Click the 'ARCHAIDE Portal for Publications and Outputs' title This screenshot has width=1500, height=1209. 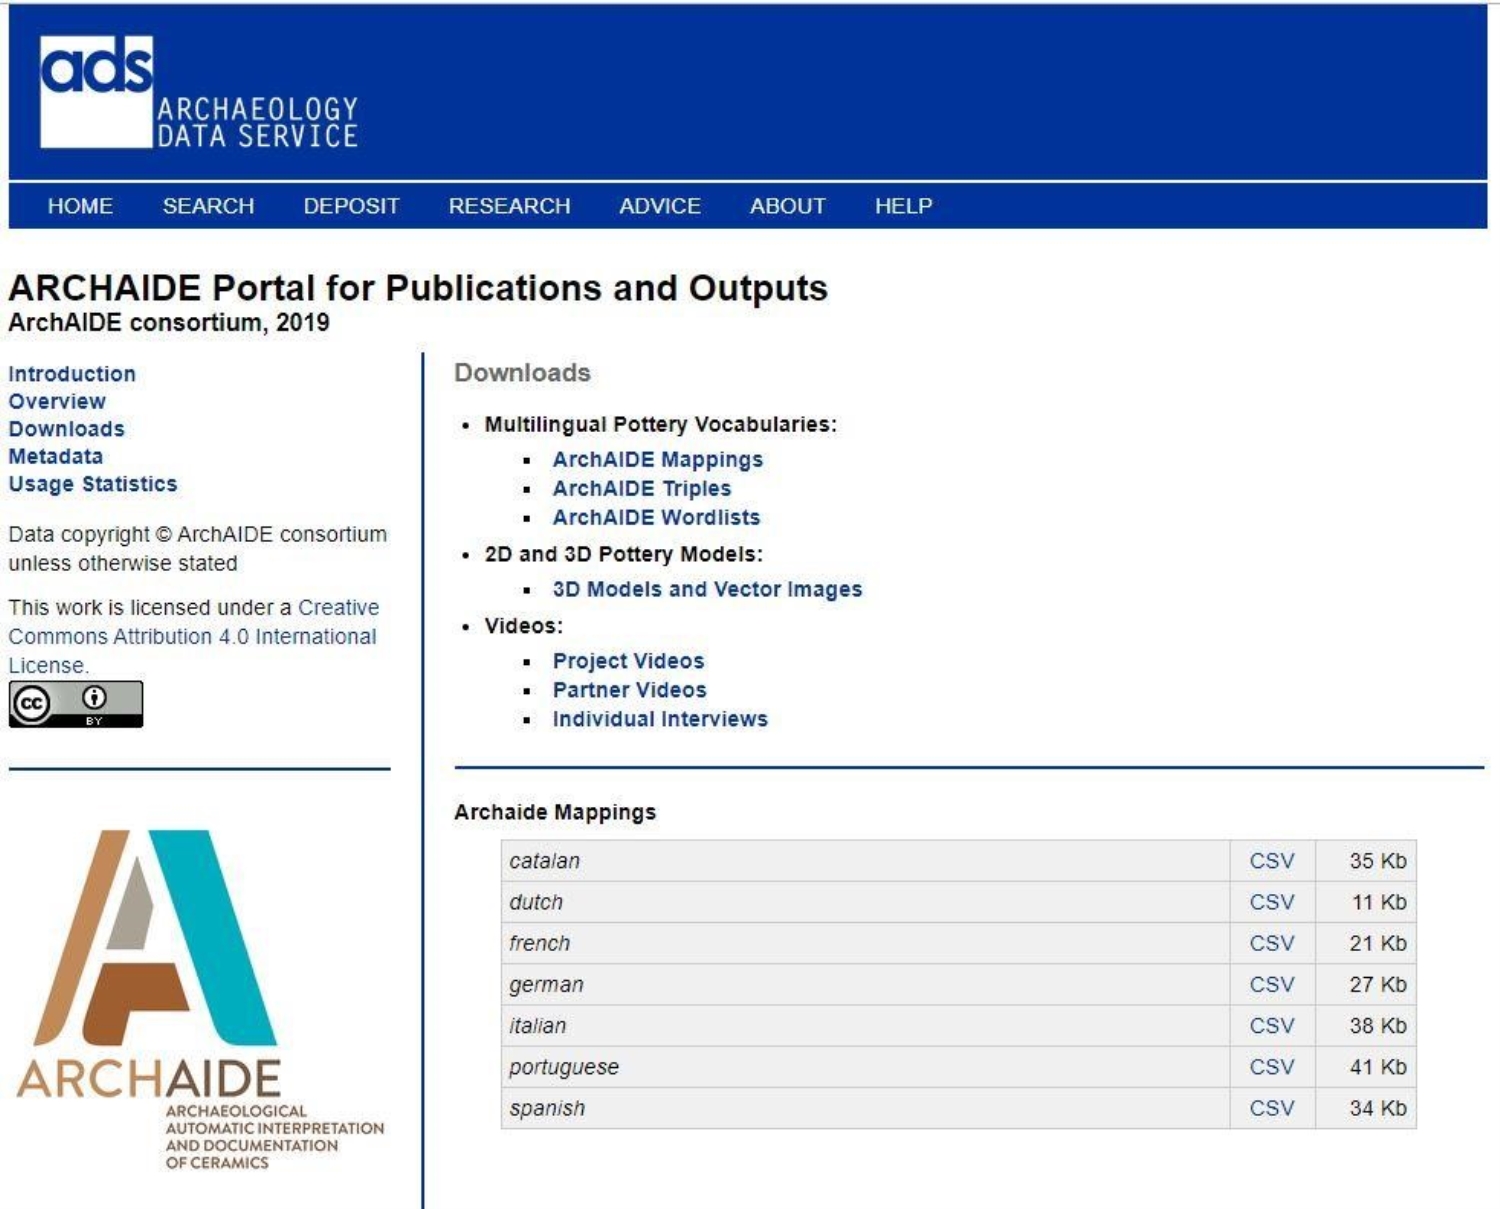[x=418, y=288]
